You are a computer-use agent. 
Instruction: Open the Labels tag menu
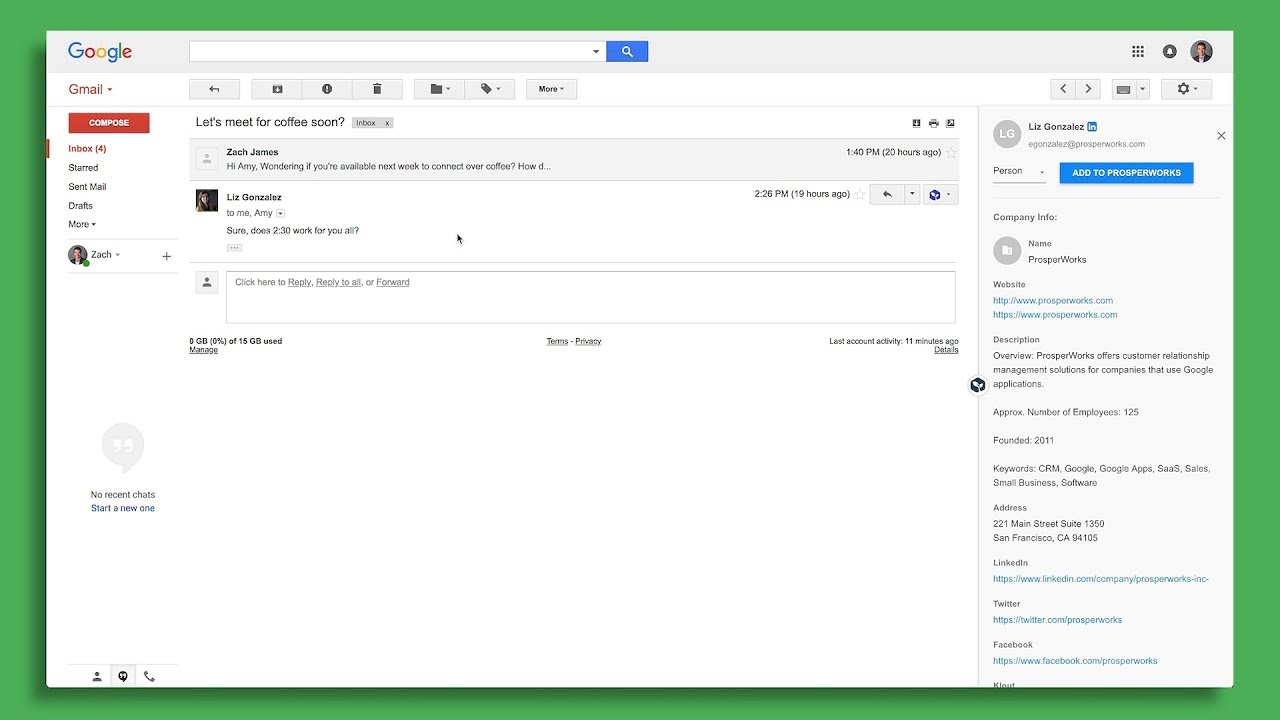[x=490, y=89]
